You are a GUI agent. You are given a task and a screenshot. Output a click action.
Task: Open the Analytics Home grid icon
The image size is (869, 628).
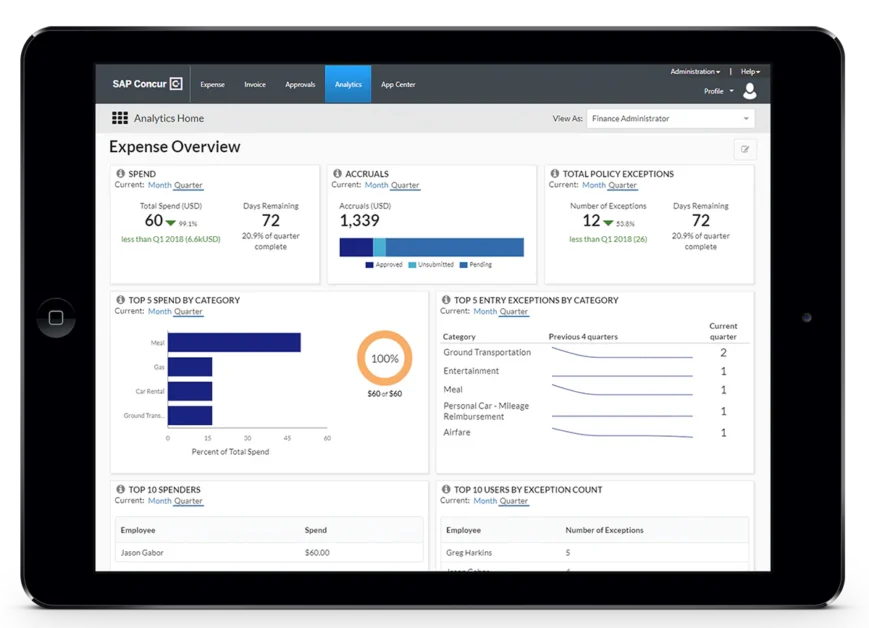tap(120, 118)
